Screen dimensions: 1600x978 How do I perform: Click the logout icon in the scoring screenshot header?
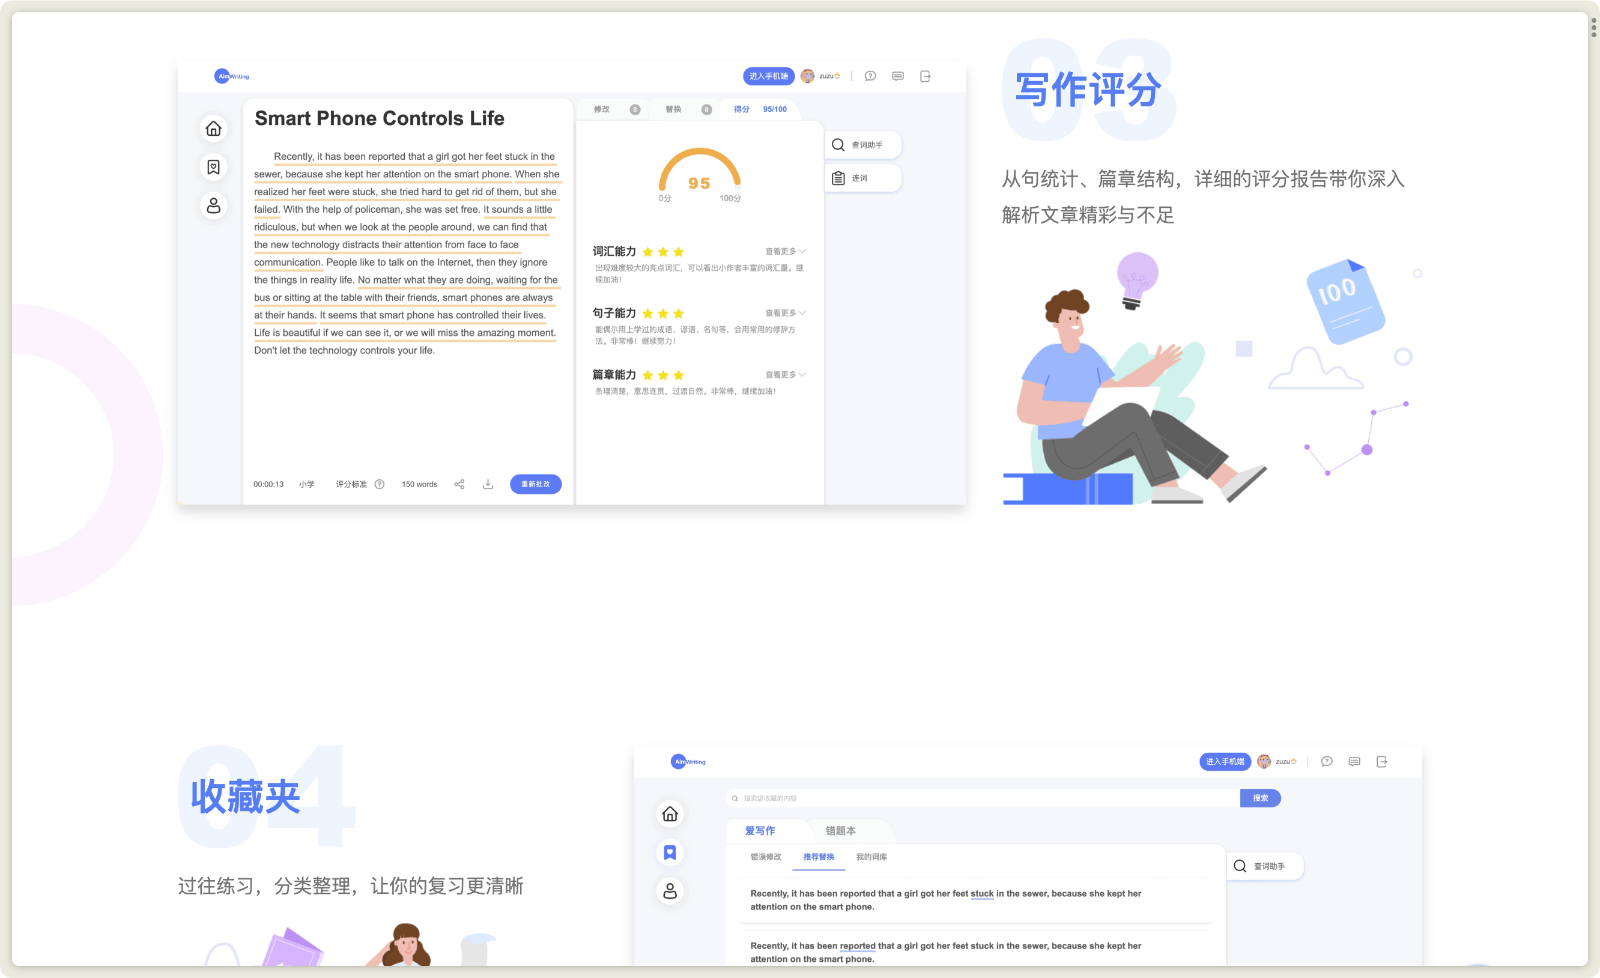[925, 76]
